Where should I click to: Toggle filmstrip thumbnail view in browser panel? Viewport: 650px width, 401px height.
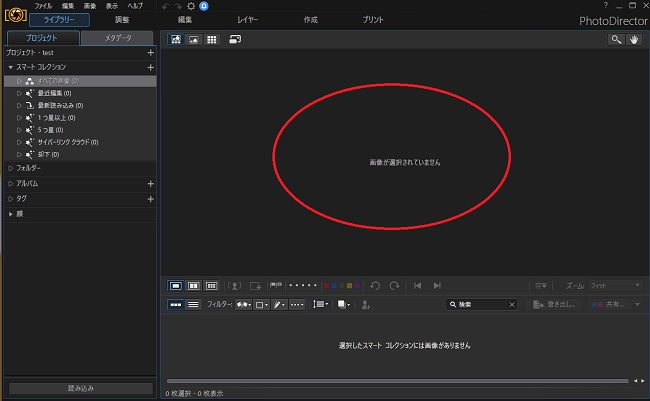[x=175, y=304]
